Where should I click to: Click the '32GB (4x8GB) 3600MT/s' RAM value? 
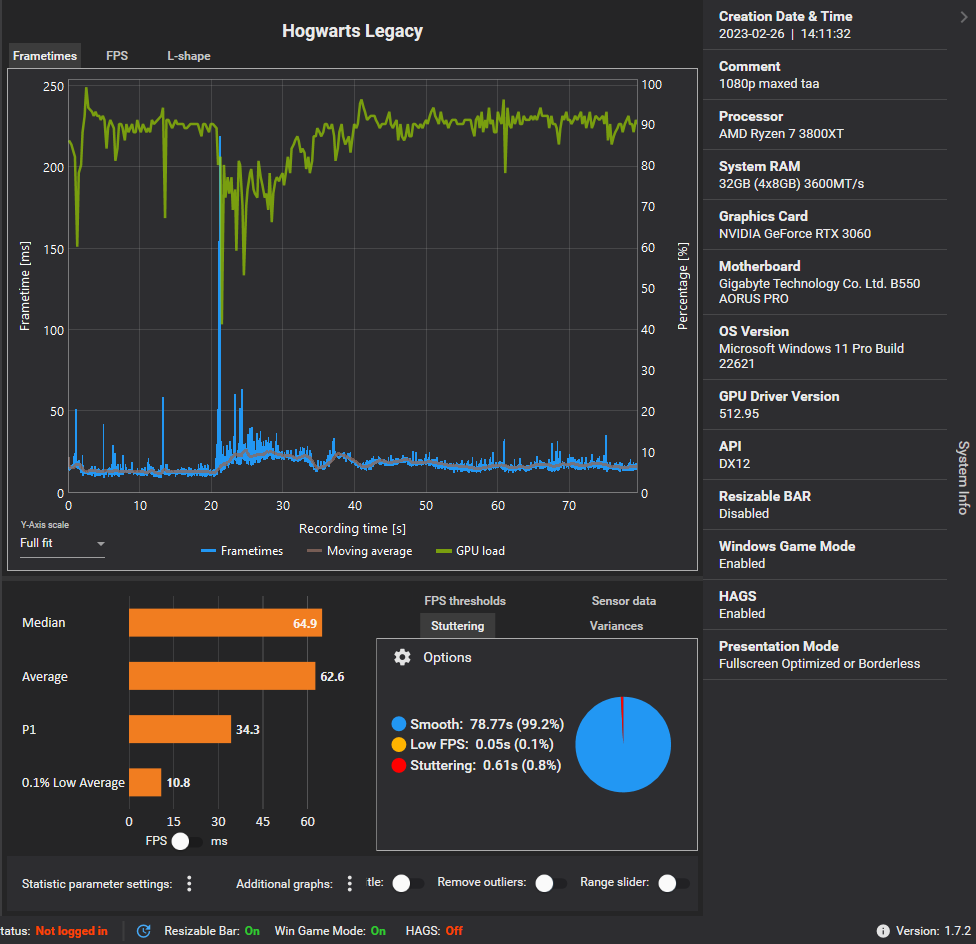point(791,184)
